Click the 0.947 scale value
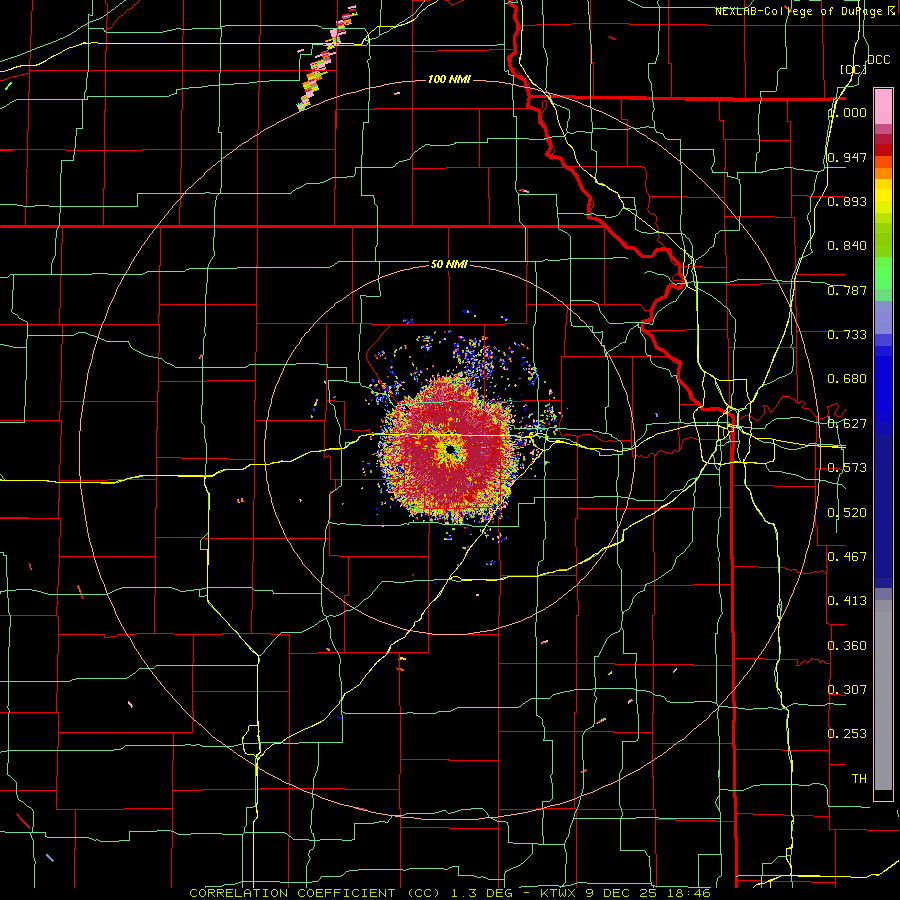 (847, 157)
